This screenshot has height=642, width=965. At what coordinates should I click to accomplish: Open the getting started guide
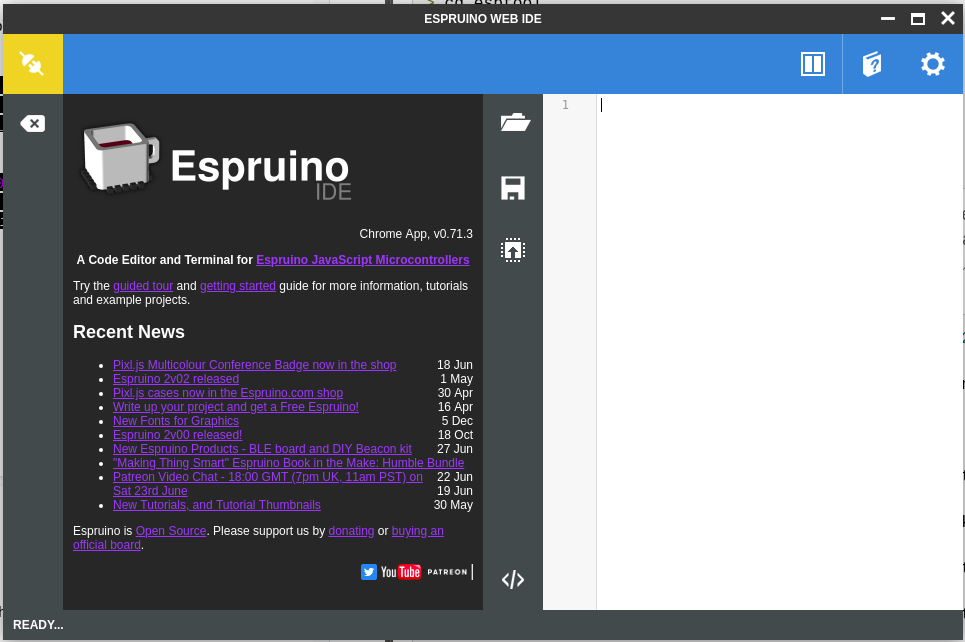tap(238, 285)
